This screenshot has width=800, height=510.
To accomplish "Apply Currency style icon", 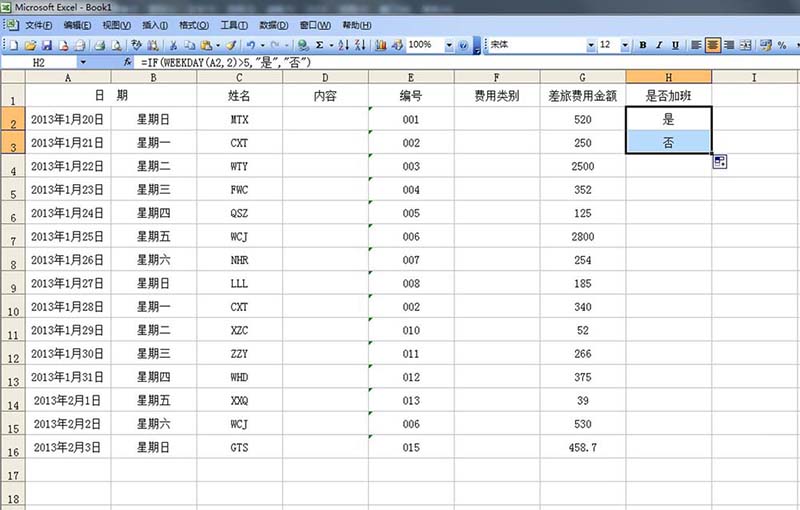I will click(x=765, y=45).
